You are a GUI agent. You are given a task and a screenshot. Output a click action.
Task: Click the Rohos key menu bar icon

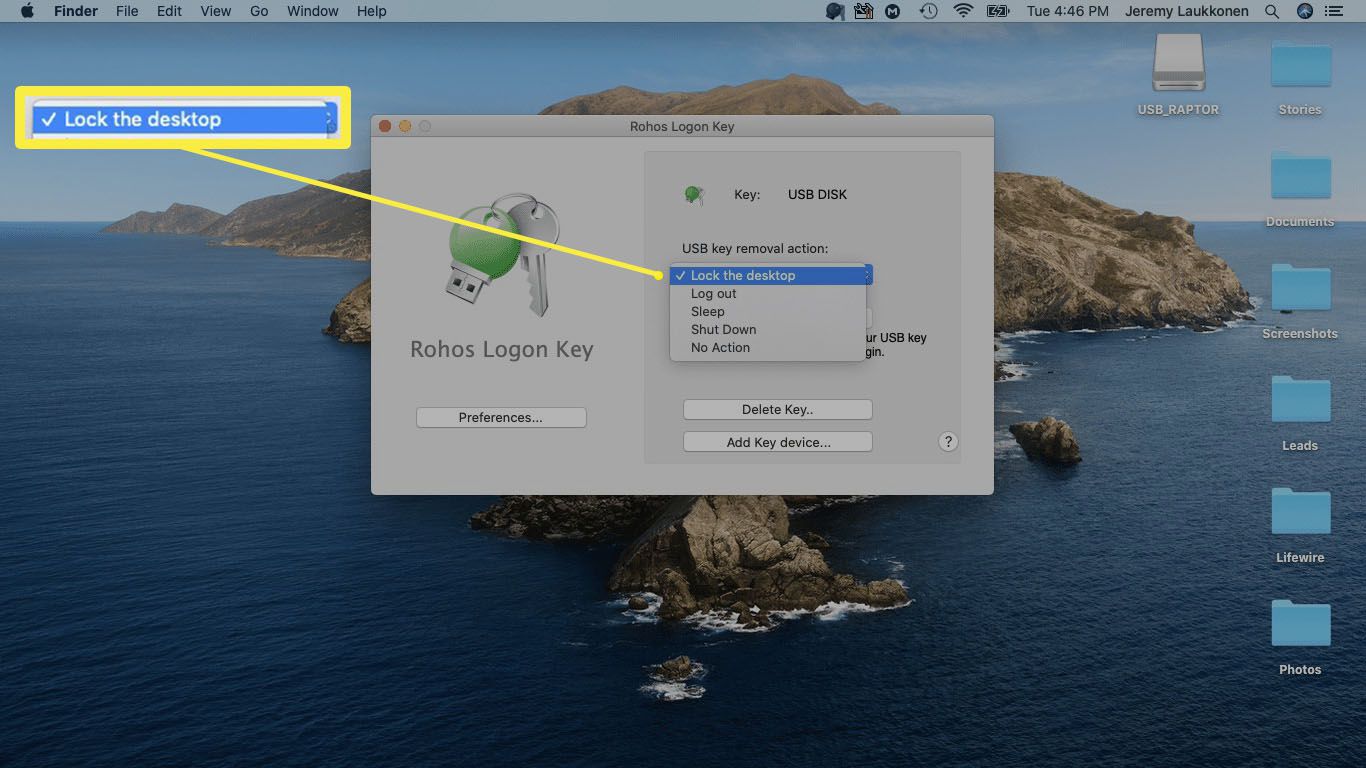tap(836, 11)
